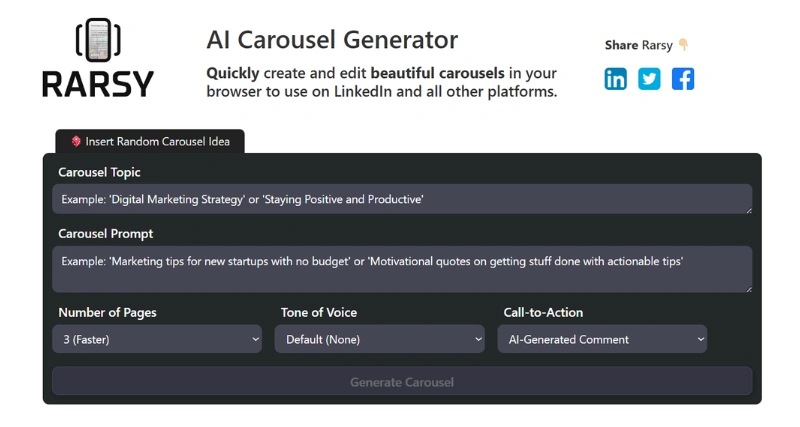Click the Carousel Prompt resize corner handle
Viewport: 800px width, 427px height.
tap(747, 288)
